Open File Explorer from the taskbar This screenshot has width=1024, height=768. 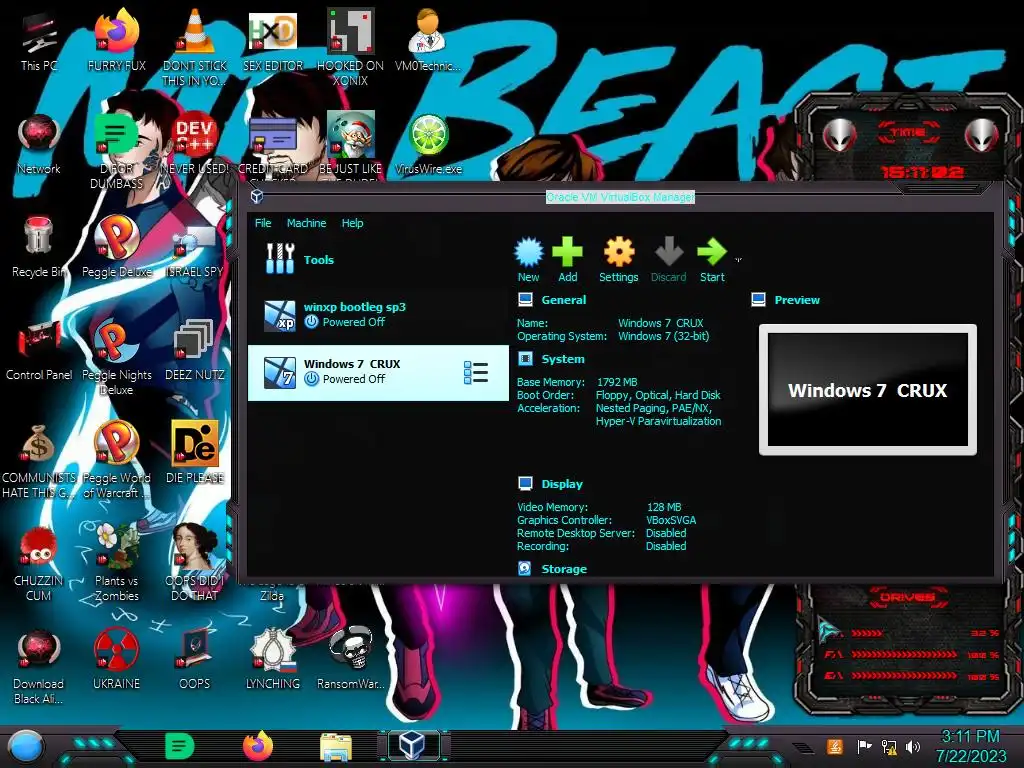click(x=336, y=748)
